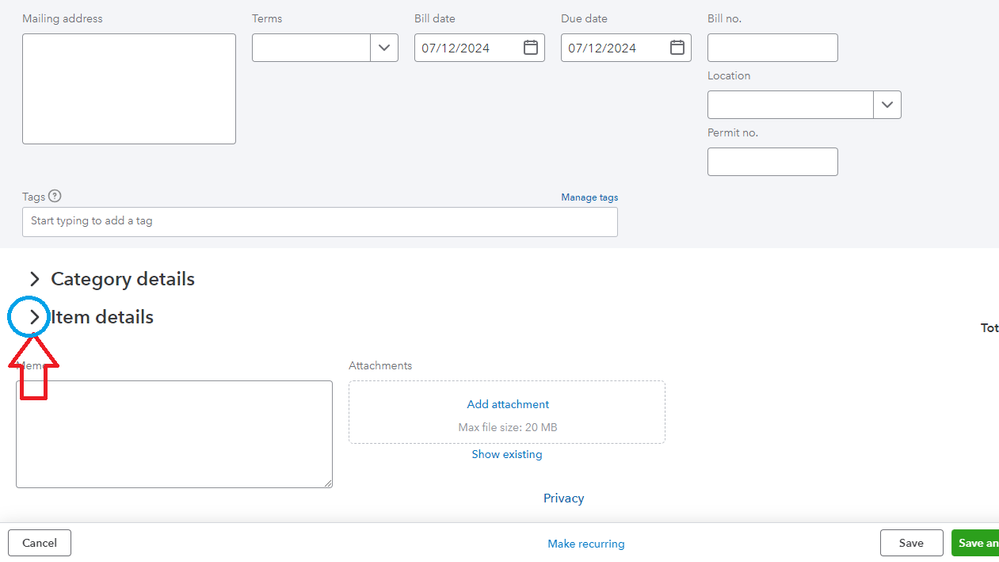999x562 pixels.
Task: Click the Save button
Action: [911, 543]
